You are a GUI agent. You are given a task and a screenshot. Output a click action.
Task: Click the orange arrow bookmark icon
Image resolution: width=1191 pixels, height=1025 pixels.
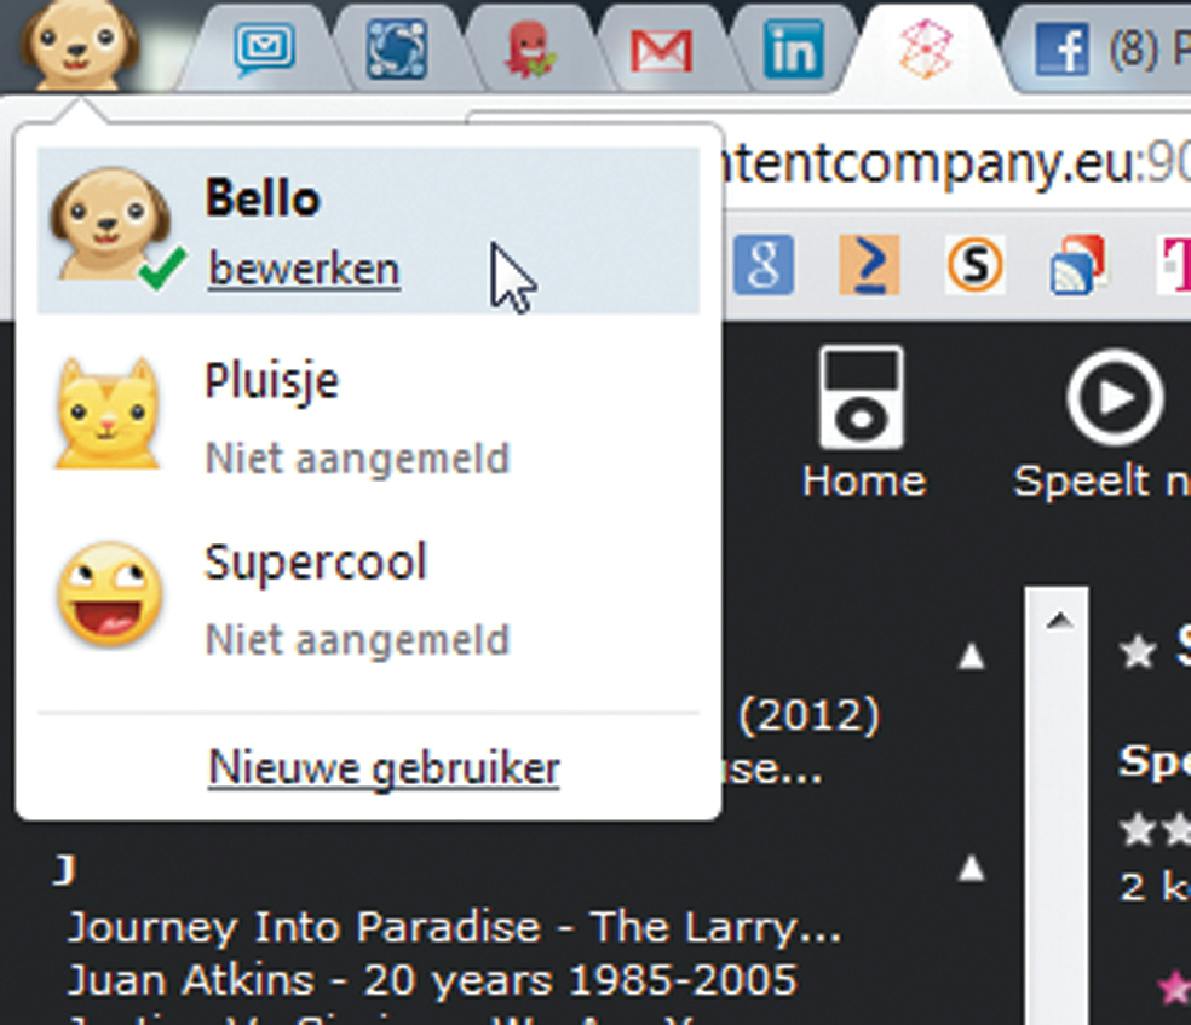pyautogui.click(x=869, y=266)
